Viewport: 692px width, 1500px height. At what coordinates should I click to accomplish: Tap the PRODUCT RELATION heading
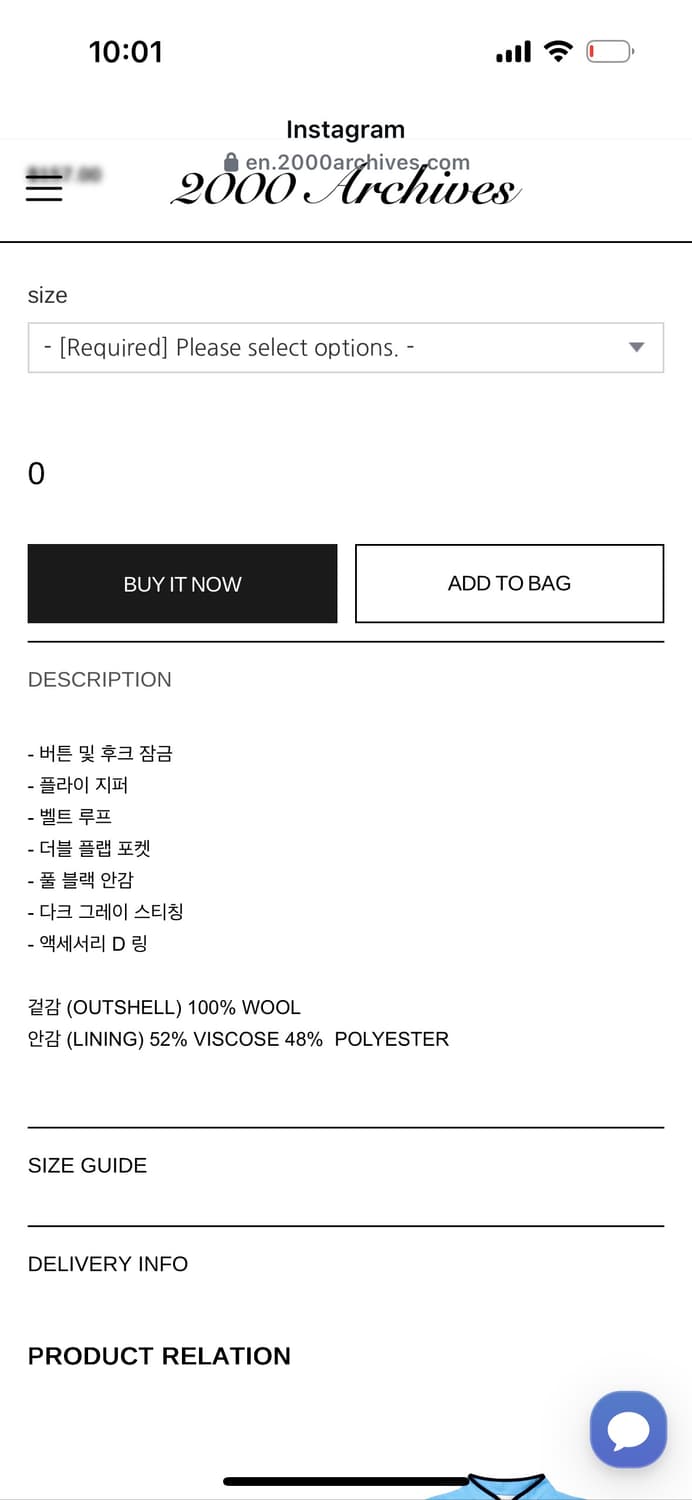coord(159,1356)
